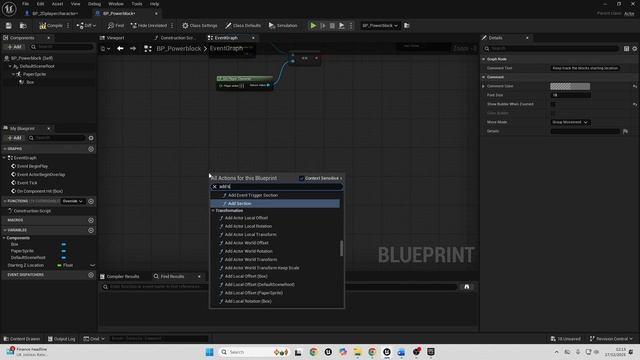Open Class Settings

(x=200, y=26)
